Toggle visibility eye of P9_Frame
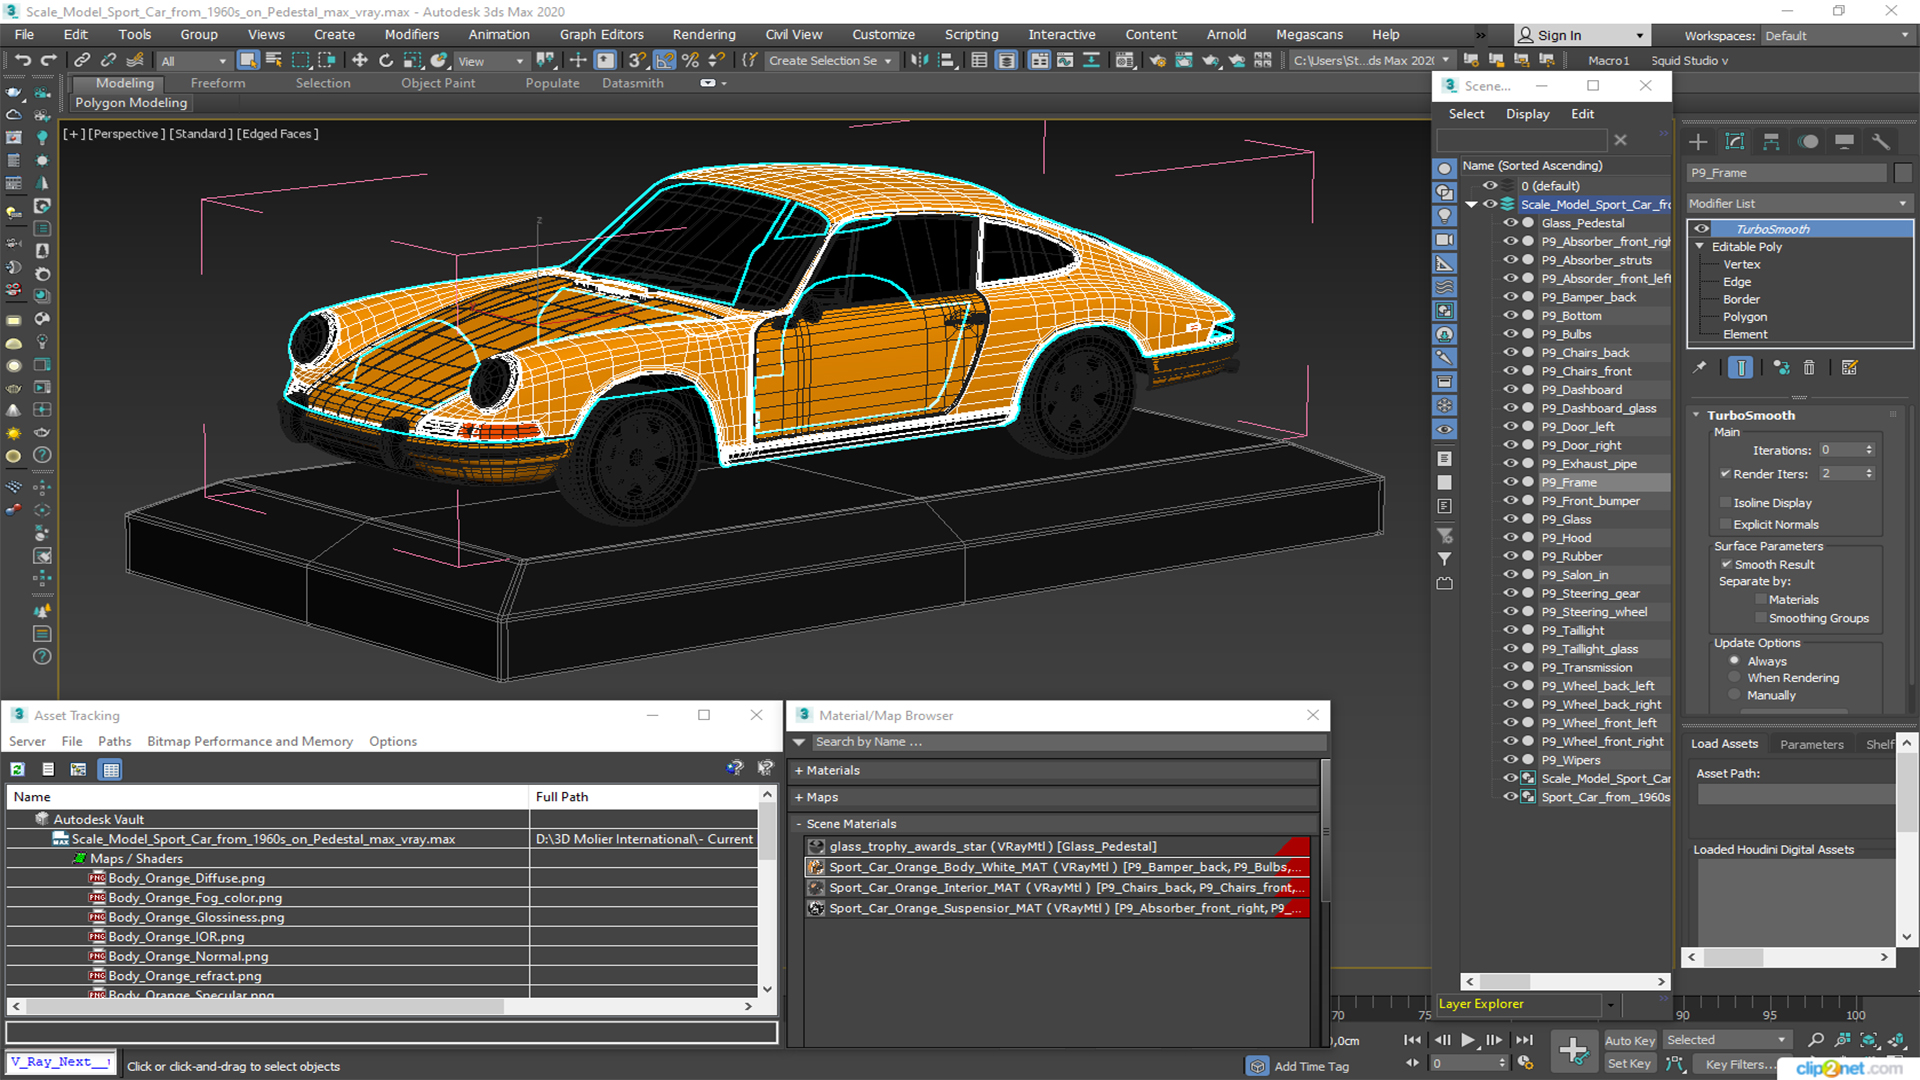The width and height of the screenshot is (1920, 1080). [1510, 482]
